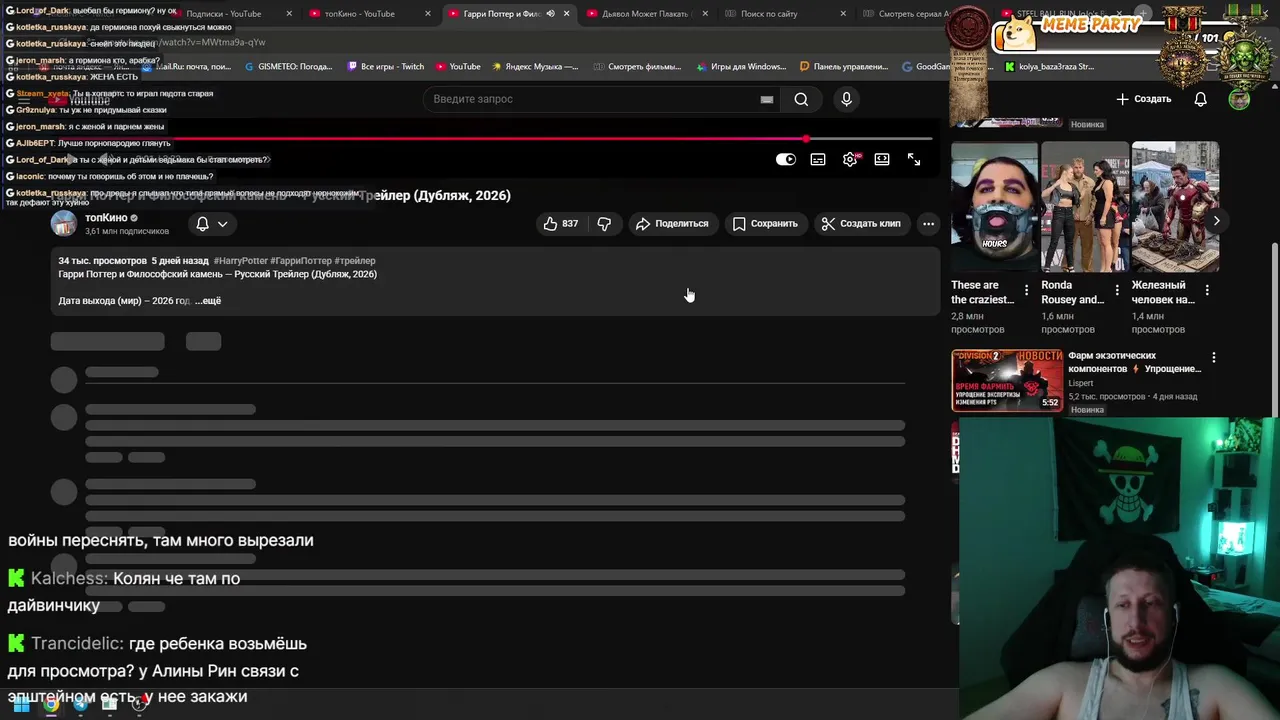Open on-screen keyboard in search box

pyautogui.click(x=767, y=99)
